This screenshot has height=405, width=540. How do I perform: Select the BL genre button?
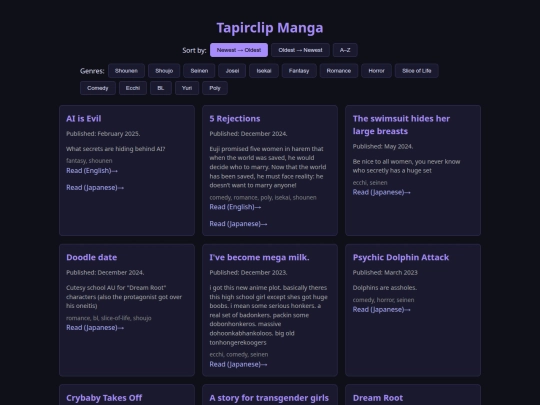[x=161, y=88]
